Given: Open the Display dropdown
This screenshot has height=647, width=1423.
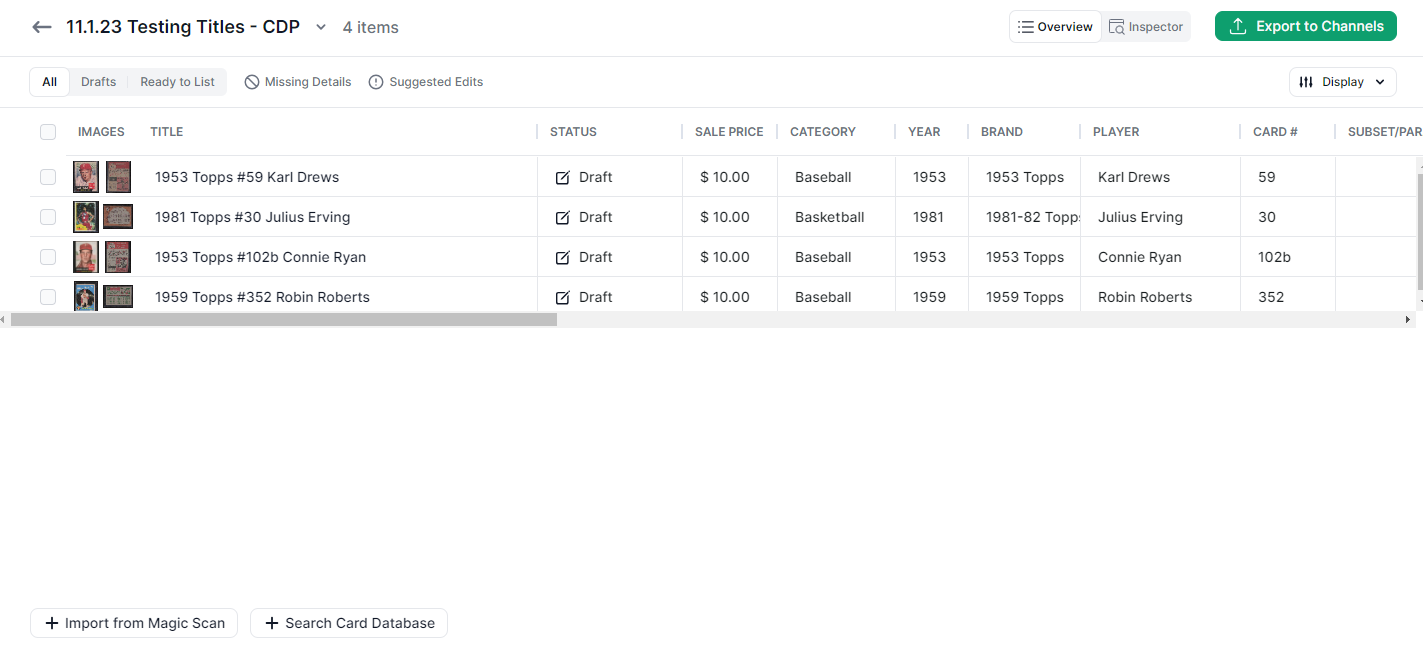Looking at the screenshot, I should point(1343,82).
